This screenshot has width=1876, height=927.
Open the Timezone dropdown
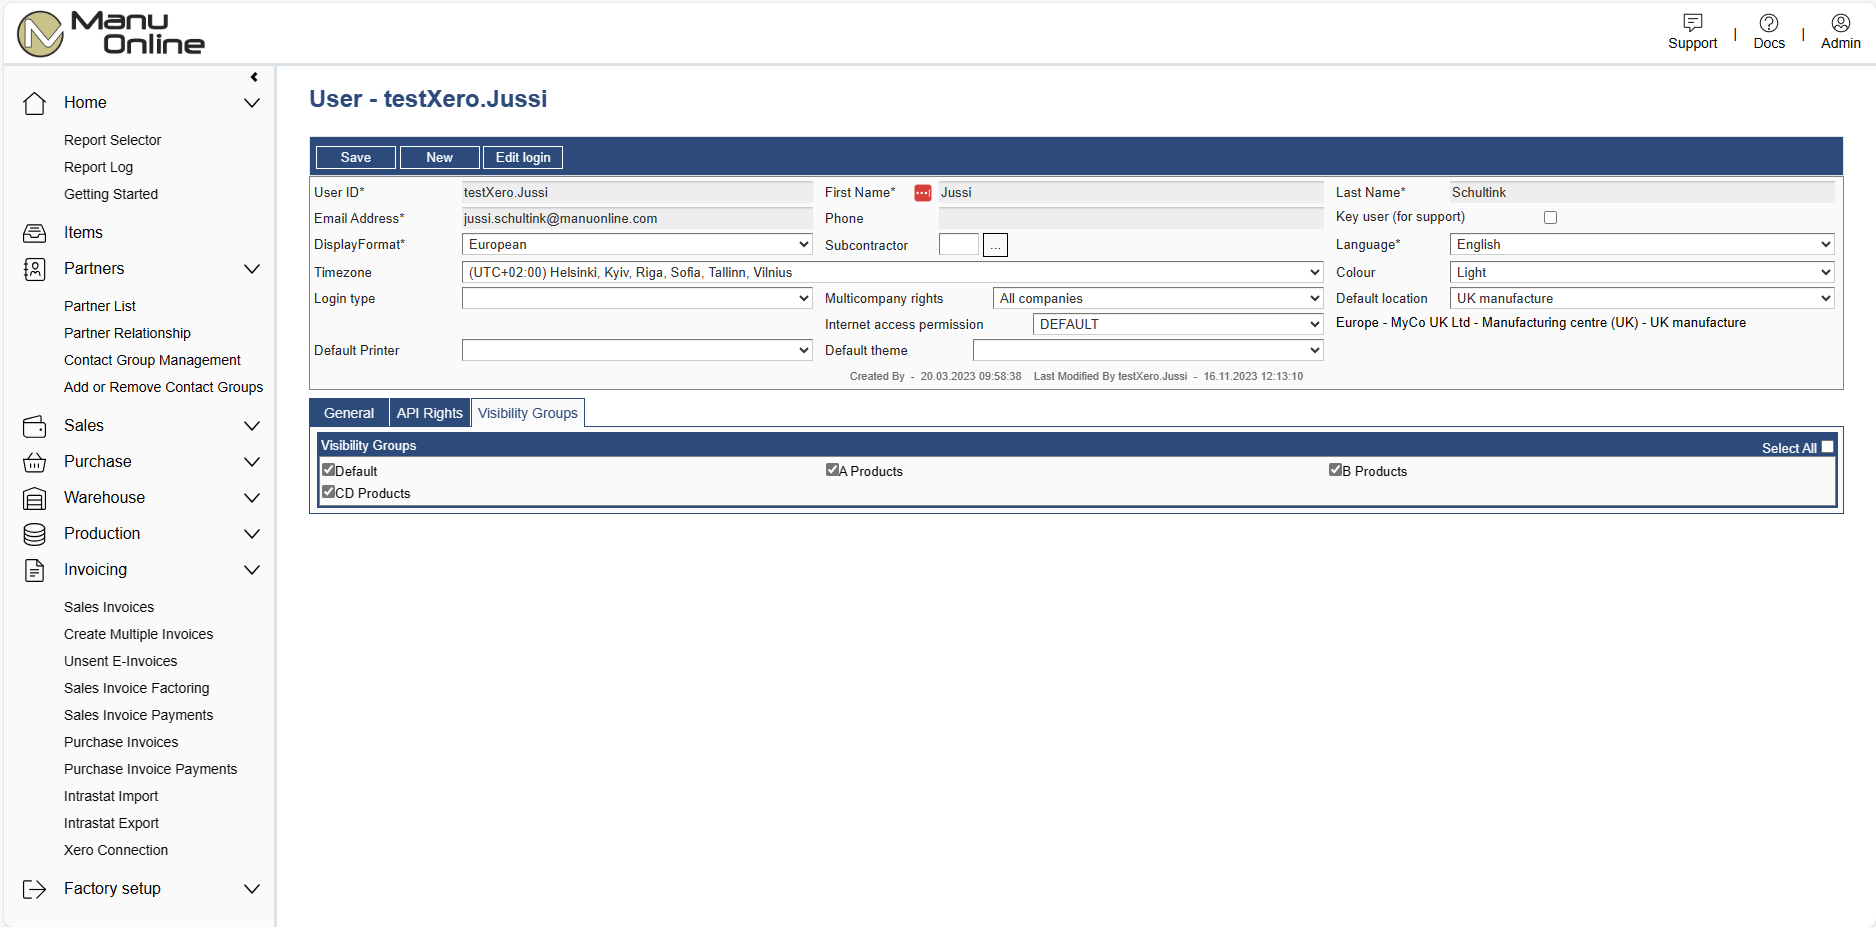(x=892, y=272)
